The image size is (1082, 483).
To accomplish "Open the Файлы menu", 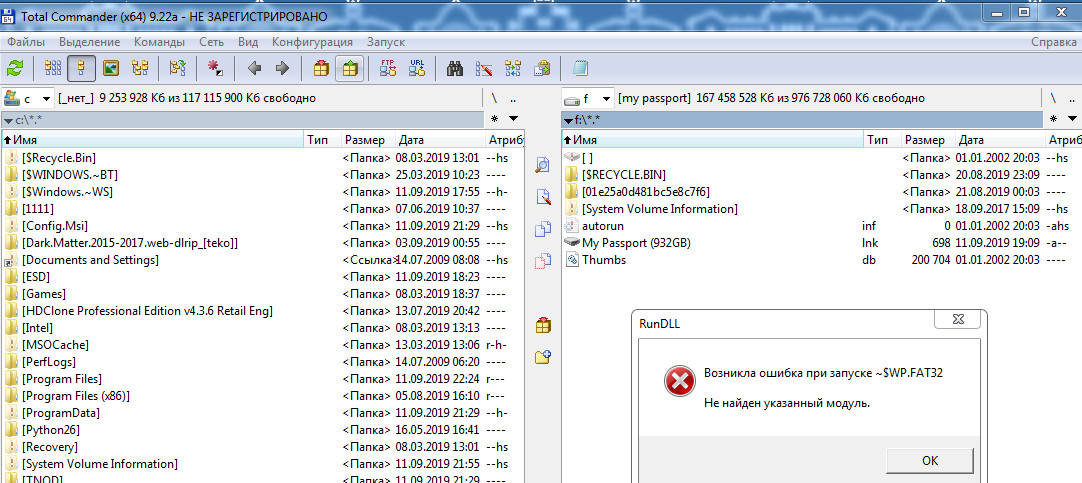I will pos(28,42).
